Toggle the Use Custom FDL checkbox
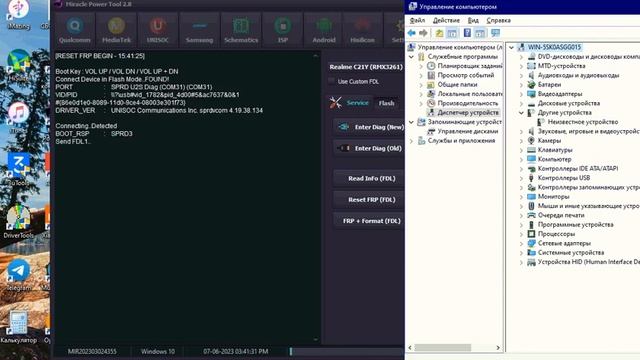 [331, 81]
